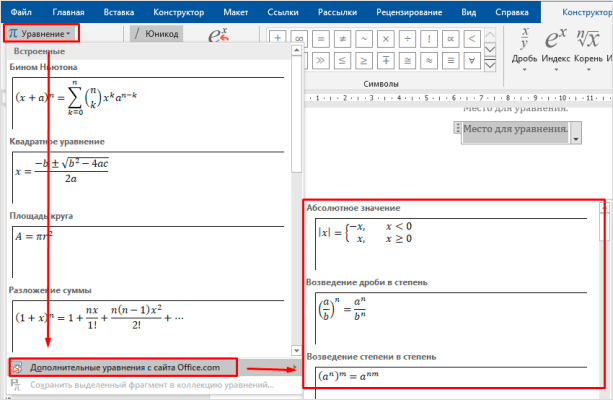Click the Место для уравнения placeholder
Viewport: 613px width, 400px height.
[x=515, y=129]
